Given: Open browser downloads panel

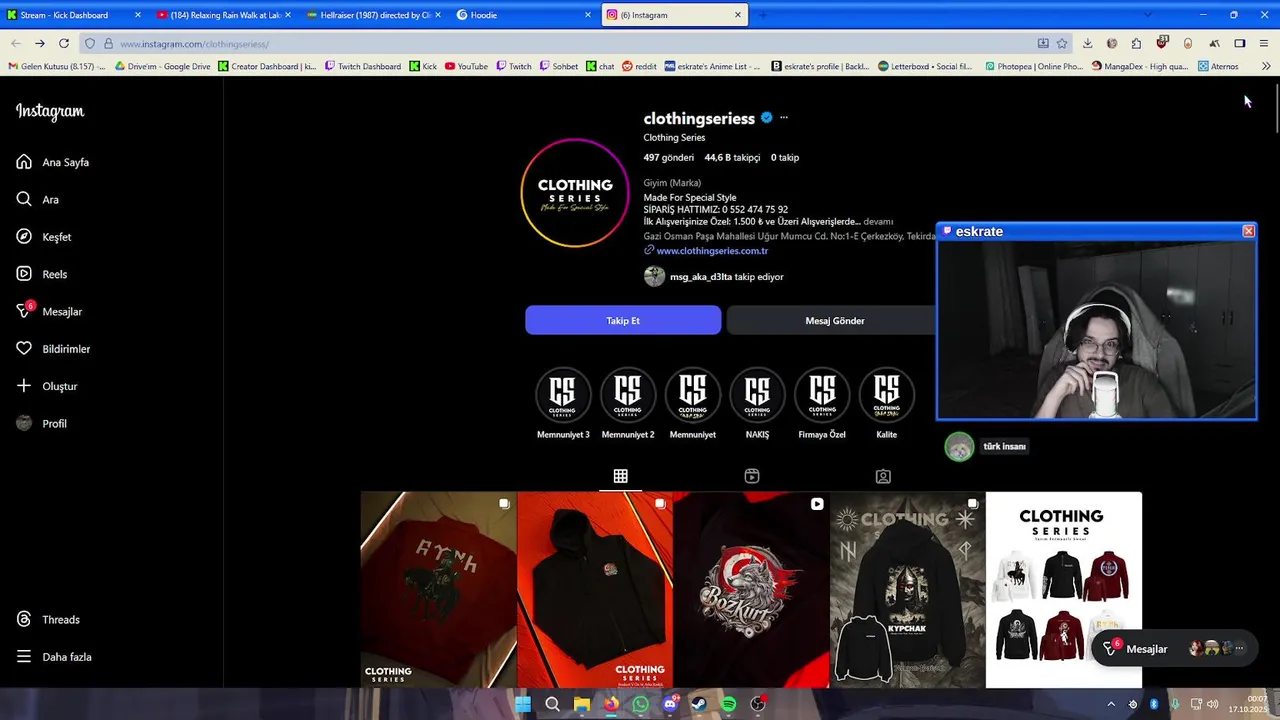Looking at the screenshot, I should [1087, 44].
